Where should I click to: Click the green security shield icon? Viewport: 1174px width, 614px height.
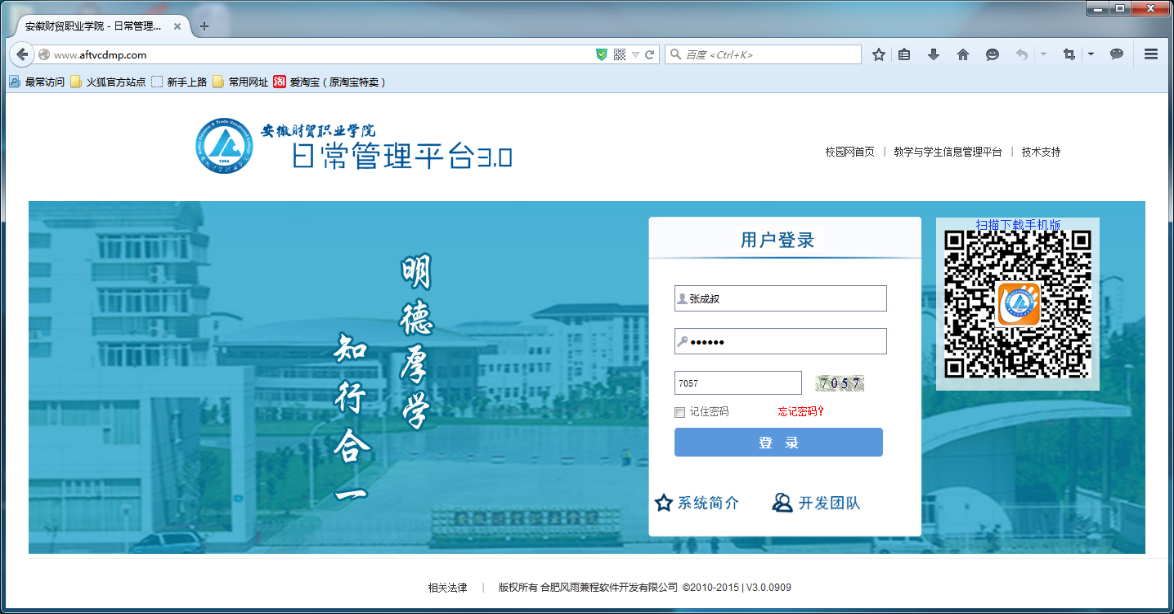tap(601, 55)
